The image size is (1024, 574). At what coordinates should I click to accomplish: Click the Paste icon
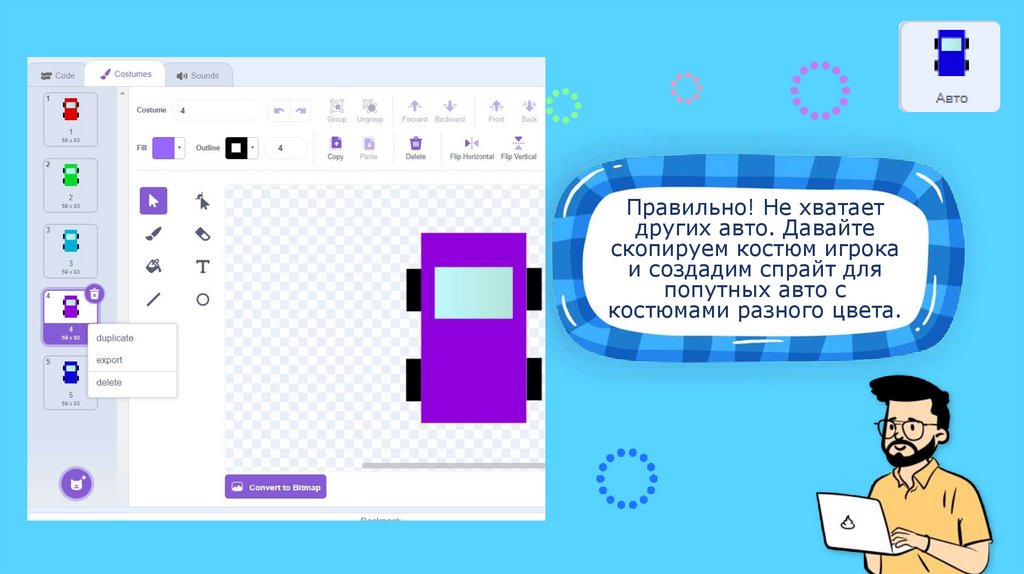coord(368,148)
